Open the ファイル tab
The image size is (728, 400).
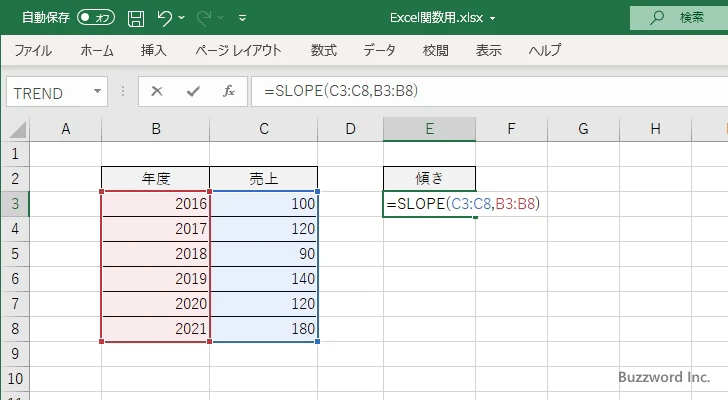[33, 50]
